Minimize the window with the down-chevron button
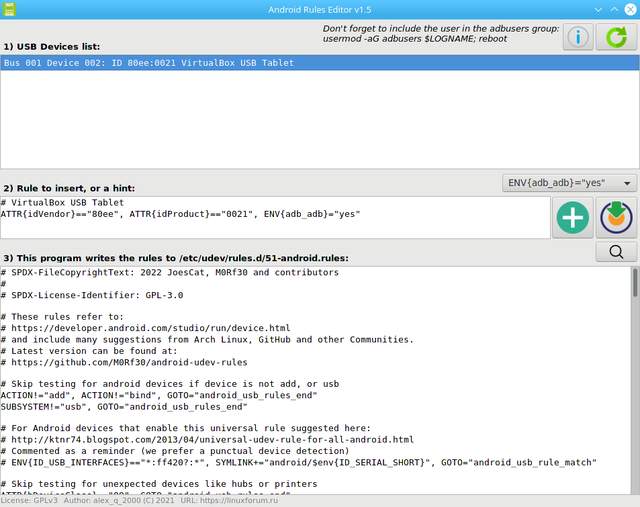 (x=598, y=9)
